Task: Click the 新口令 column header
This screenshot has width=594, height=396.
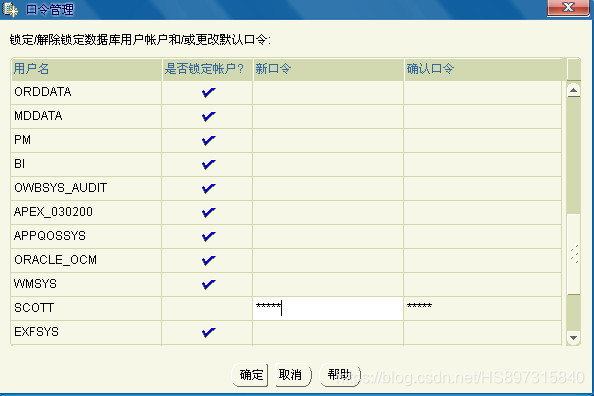Action: click(x=328, y=69)
